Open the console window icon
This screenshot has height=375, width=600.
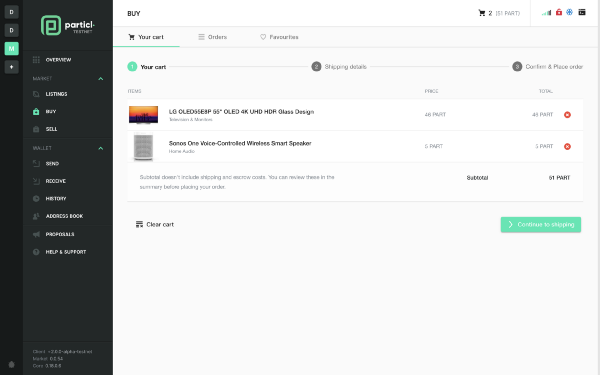[x=582, y=12]
